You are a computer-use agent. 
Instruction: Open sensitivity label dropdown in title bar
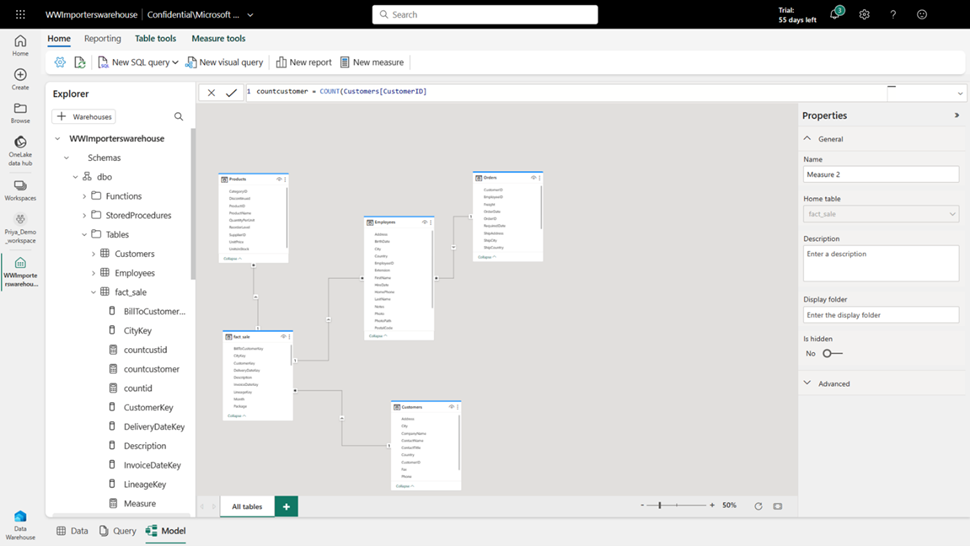click(250, 14)
